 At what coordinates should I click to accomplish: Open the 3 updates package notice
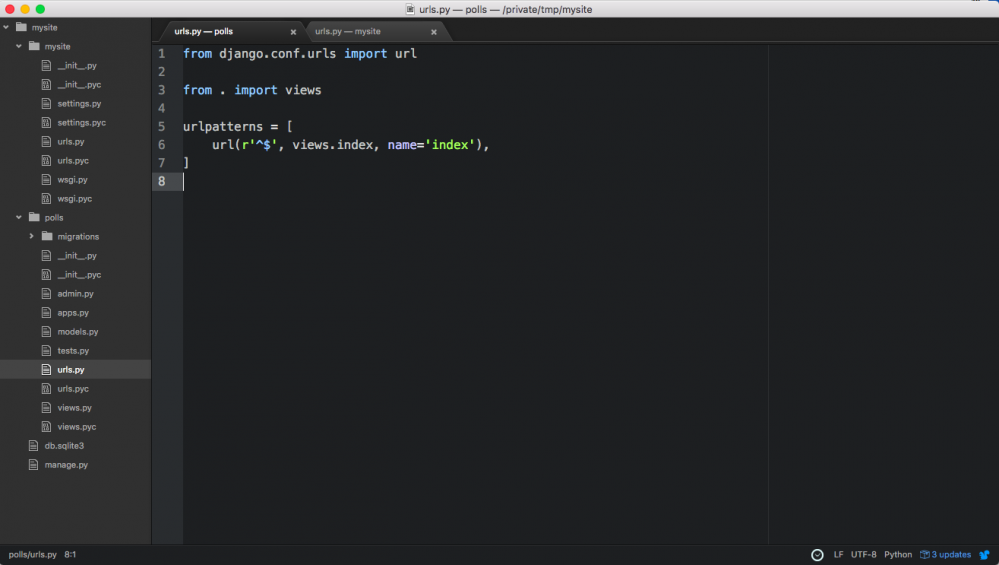click(x=945, y=555)
